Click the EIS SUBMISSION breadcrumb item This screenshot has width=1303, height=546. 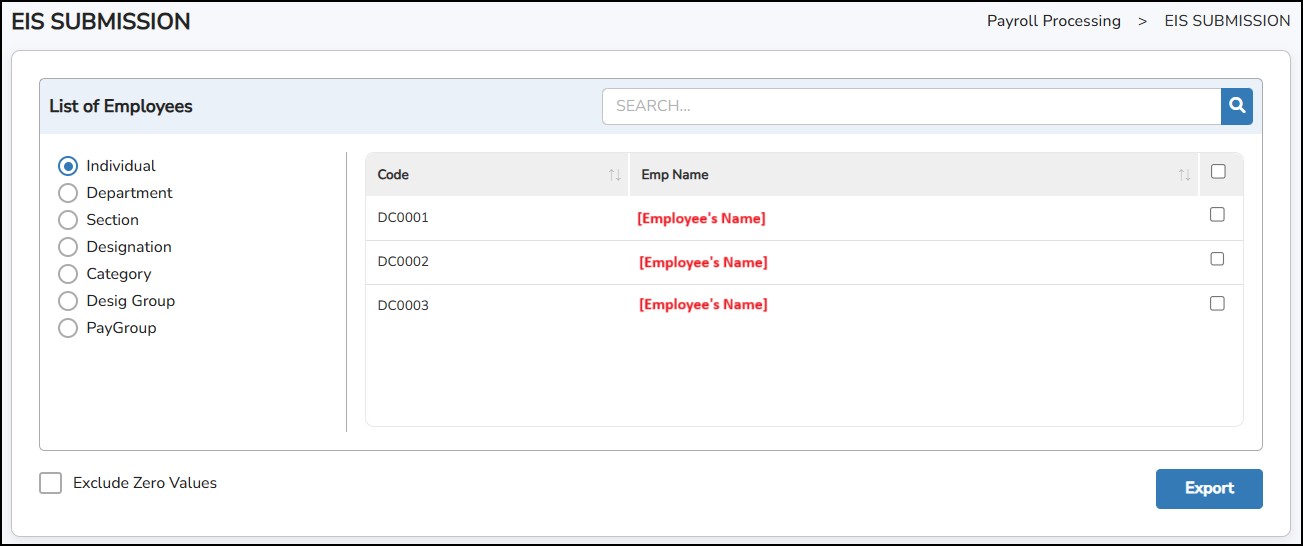coord(1227,21)
